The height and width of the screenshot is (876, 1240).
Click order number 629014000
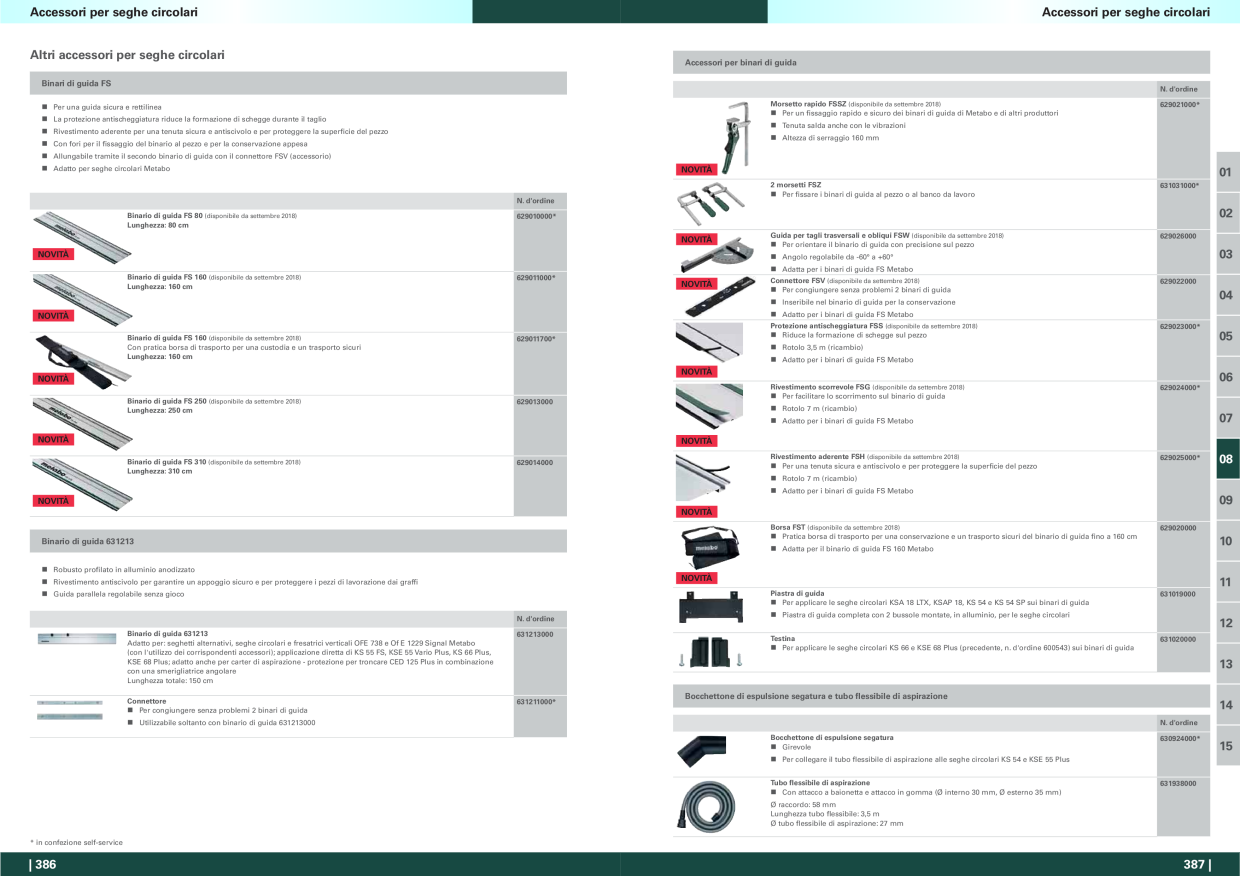click(535, 462)
